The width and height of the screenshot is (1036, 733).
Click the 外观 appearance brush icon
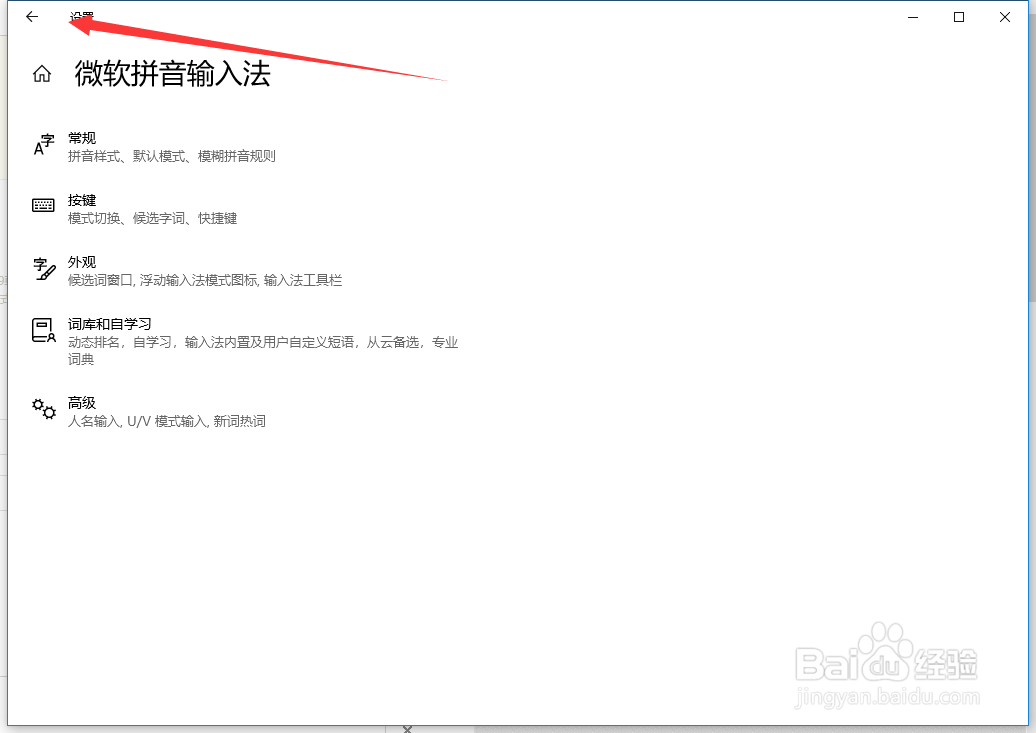(44, 268)
